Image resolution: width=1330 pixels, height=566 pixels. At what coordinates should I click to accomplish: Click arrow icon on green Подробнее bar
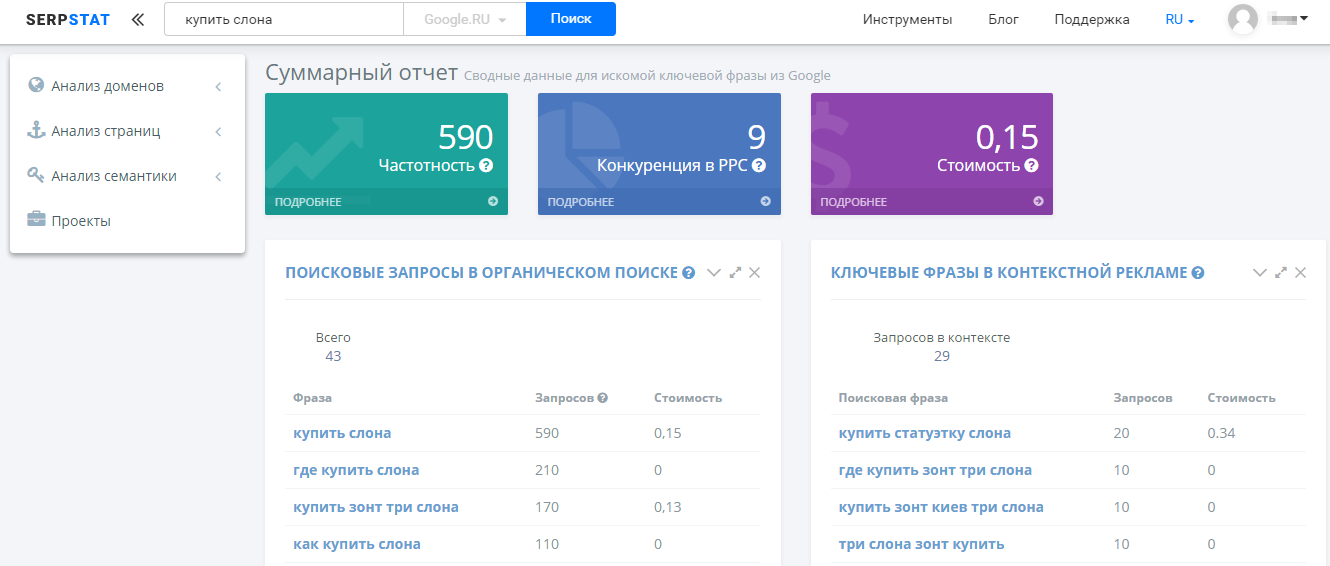tap(493, 201)
